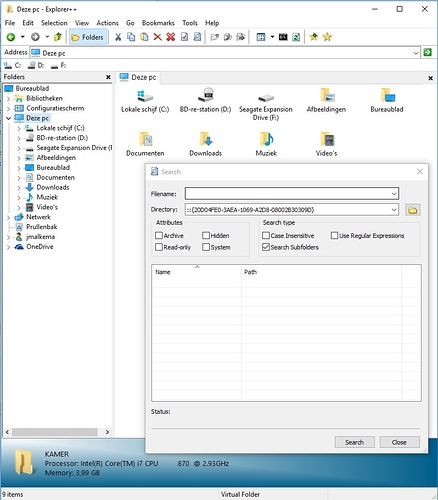Open the Filename dropdown arrow
Screen dimensions: 438x500
394,194
